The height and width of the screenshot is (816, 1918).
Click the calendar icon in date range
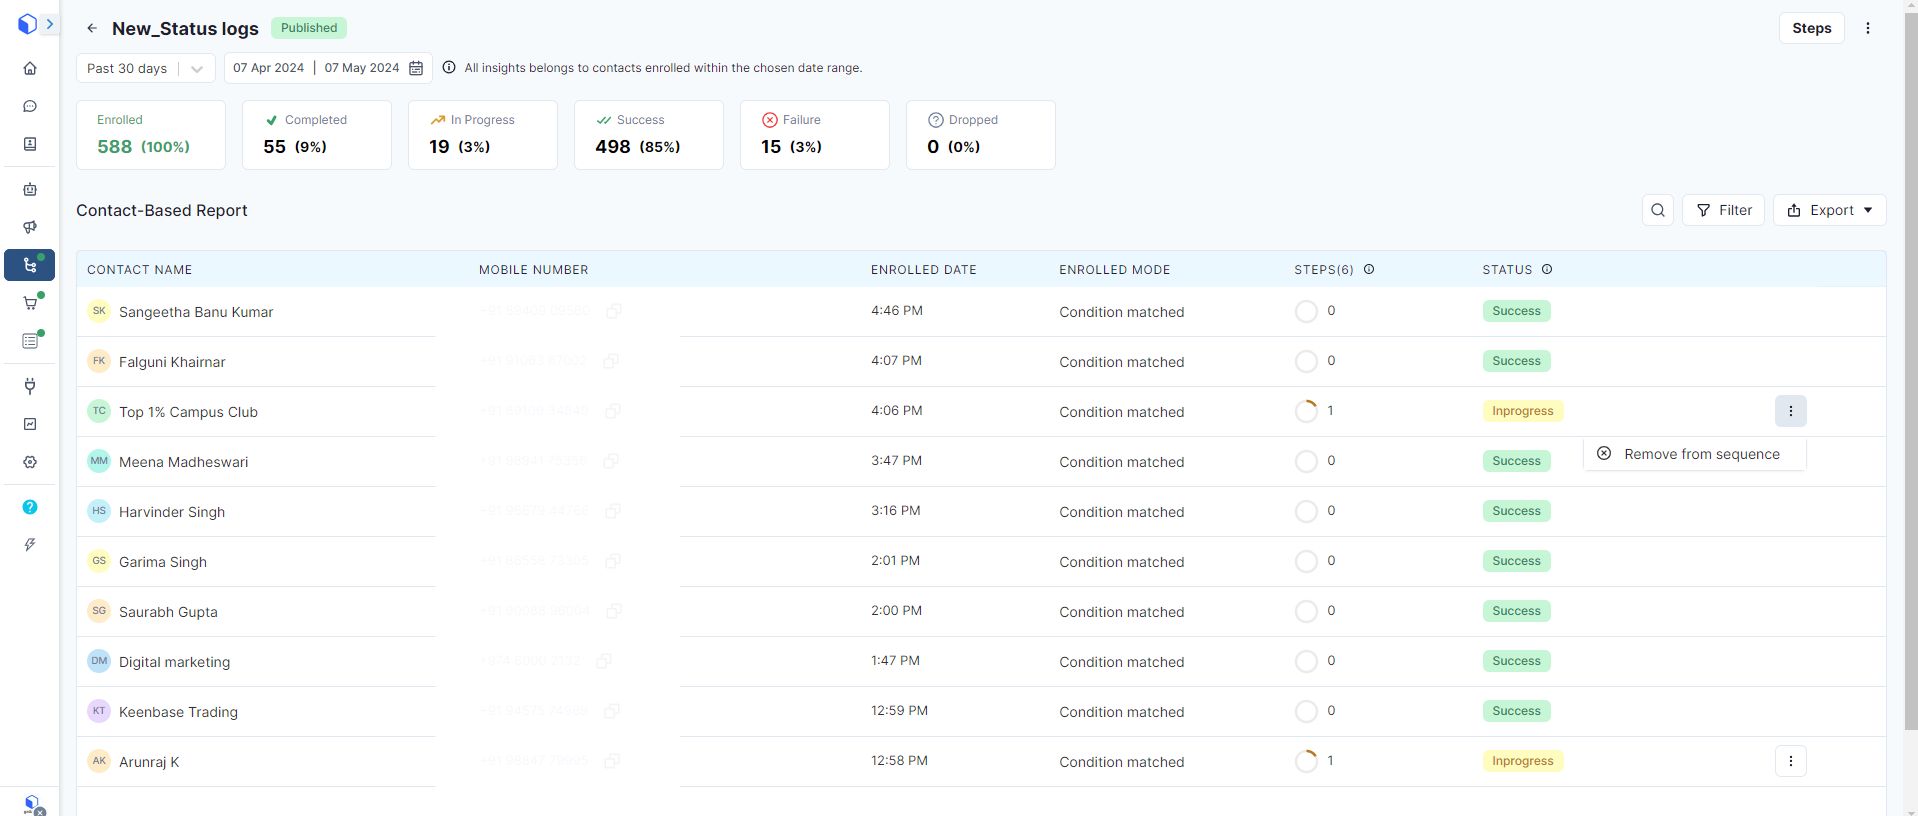(x=416, y=68)
